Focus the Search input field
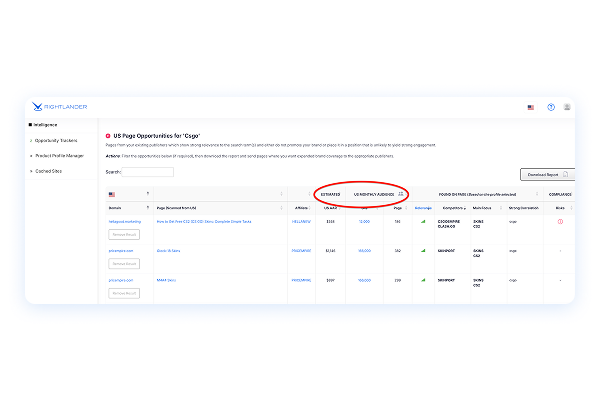The image size is (600, 400). tap(149, 172)
